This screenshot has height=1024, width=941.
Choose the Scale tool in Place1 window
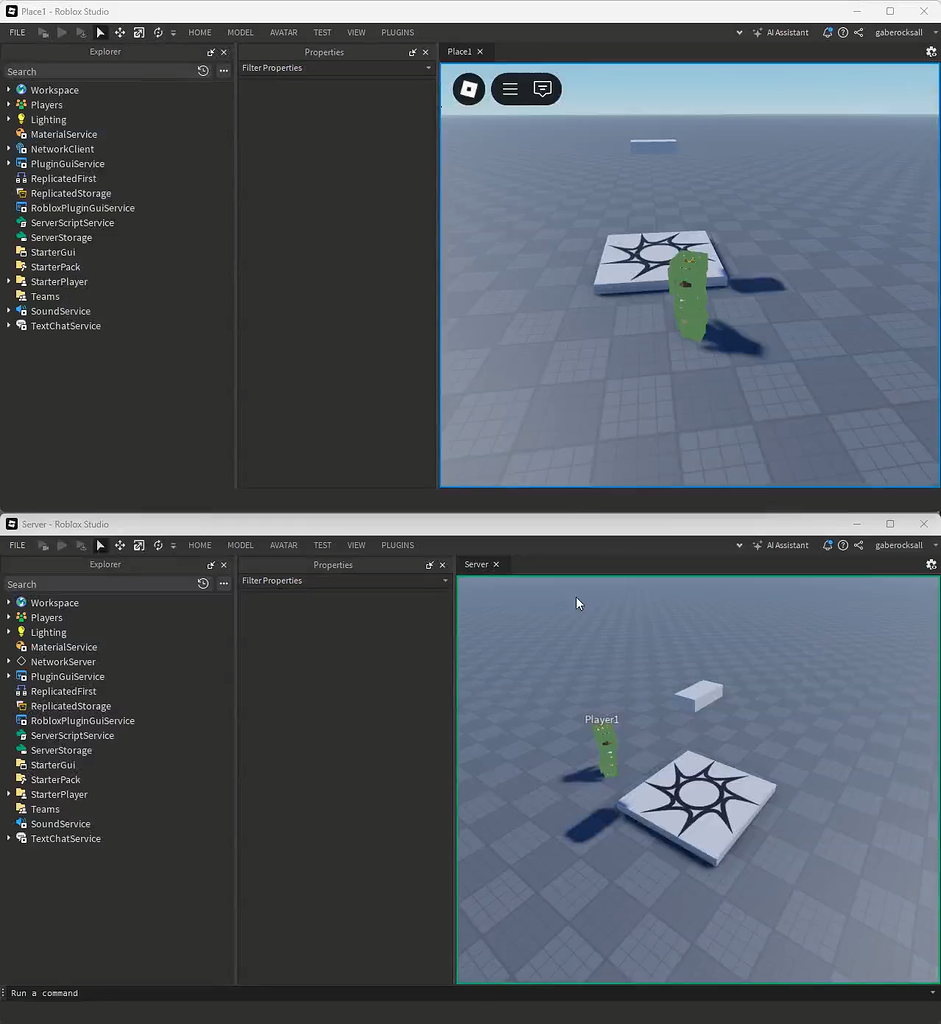click(139, 33)
